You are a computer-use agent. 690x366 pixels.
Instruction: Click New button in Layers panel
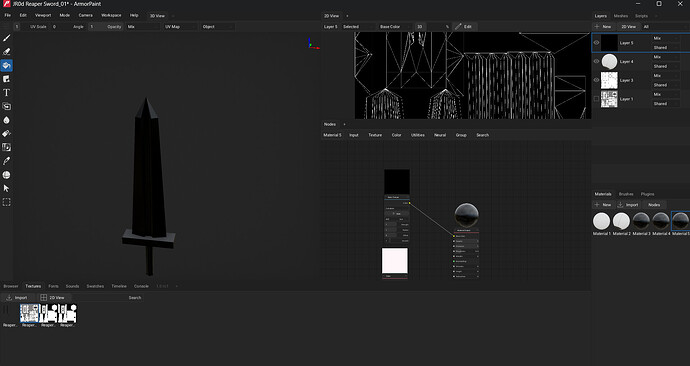[x=603, y=27]
